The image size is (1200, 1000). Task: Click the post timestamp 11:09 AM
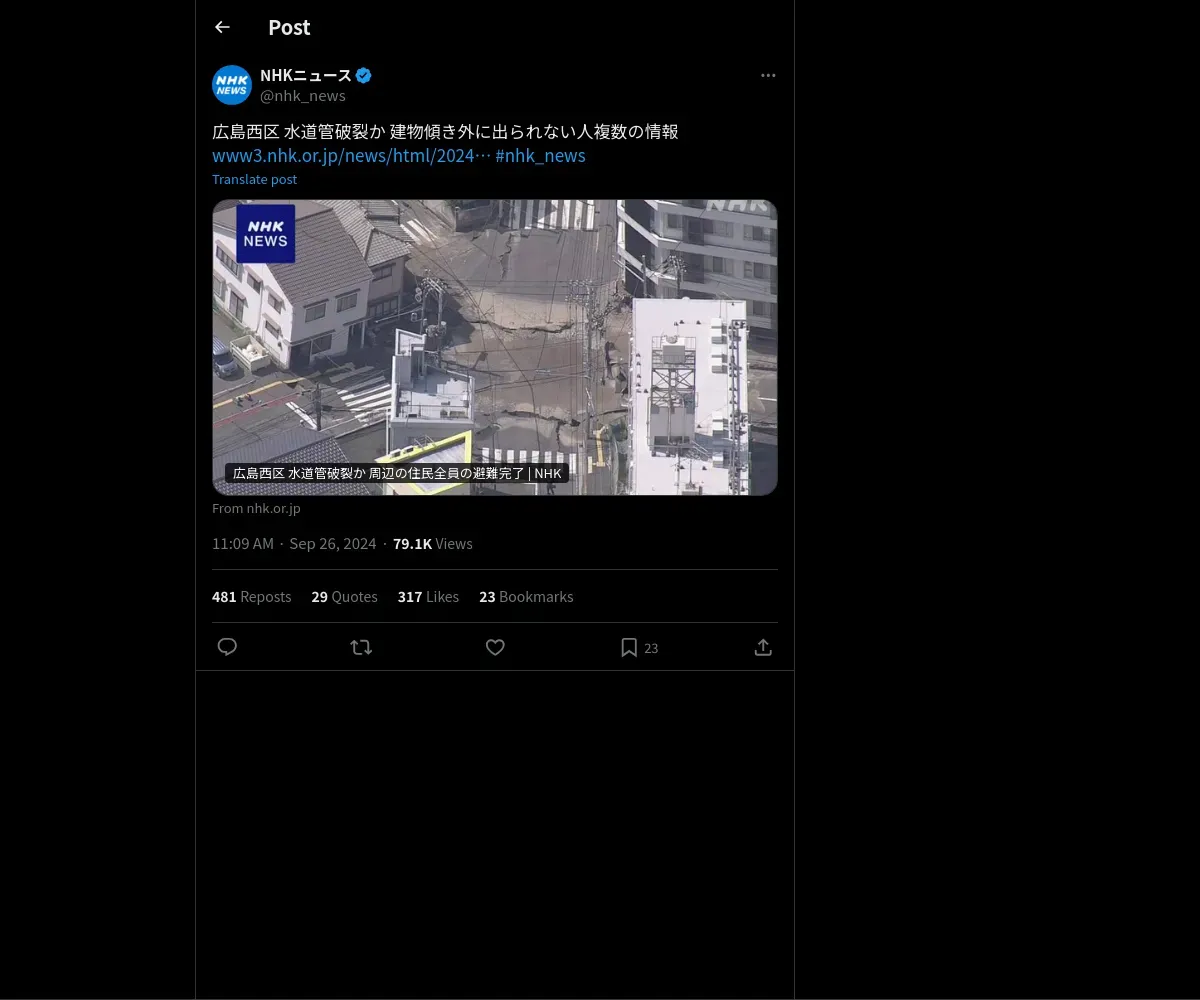click(x=243, y=543)
